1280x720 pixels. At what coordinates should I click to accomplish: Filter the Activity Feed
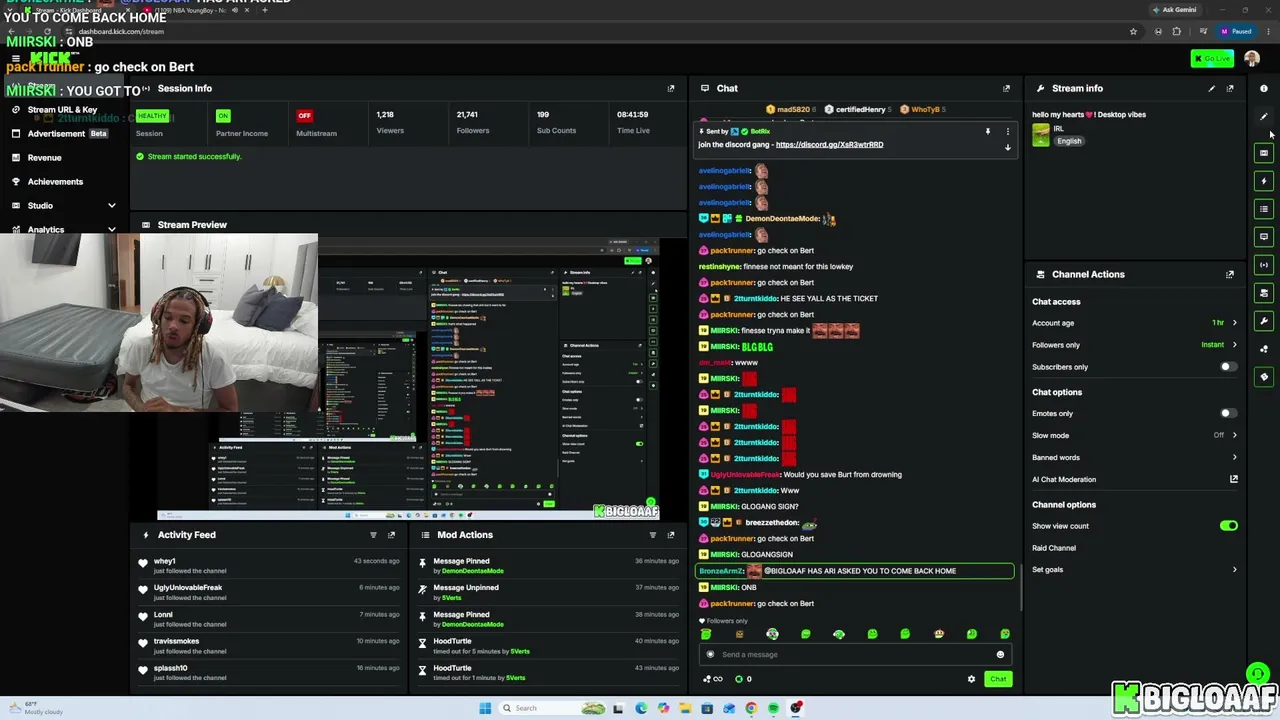coord(373,535)
